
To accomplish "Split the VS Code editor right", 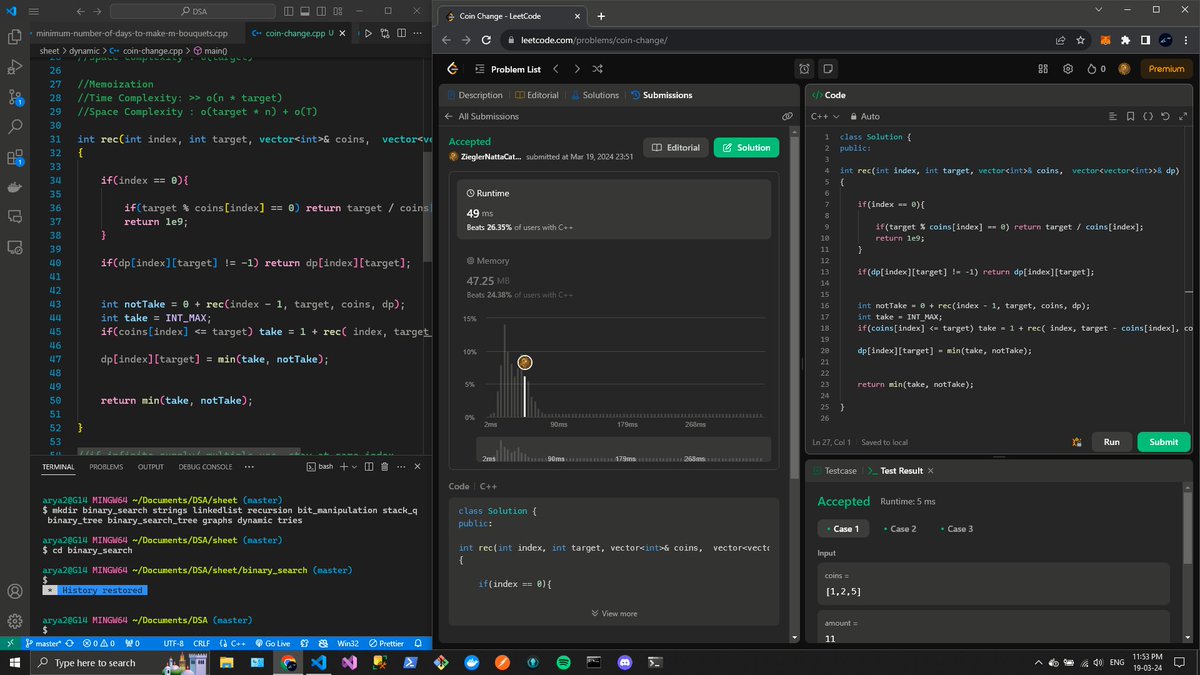I will [403, 32].
